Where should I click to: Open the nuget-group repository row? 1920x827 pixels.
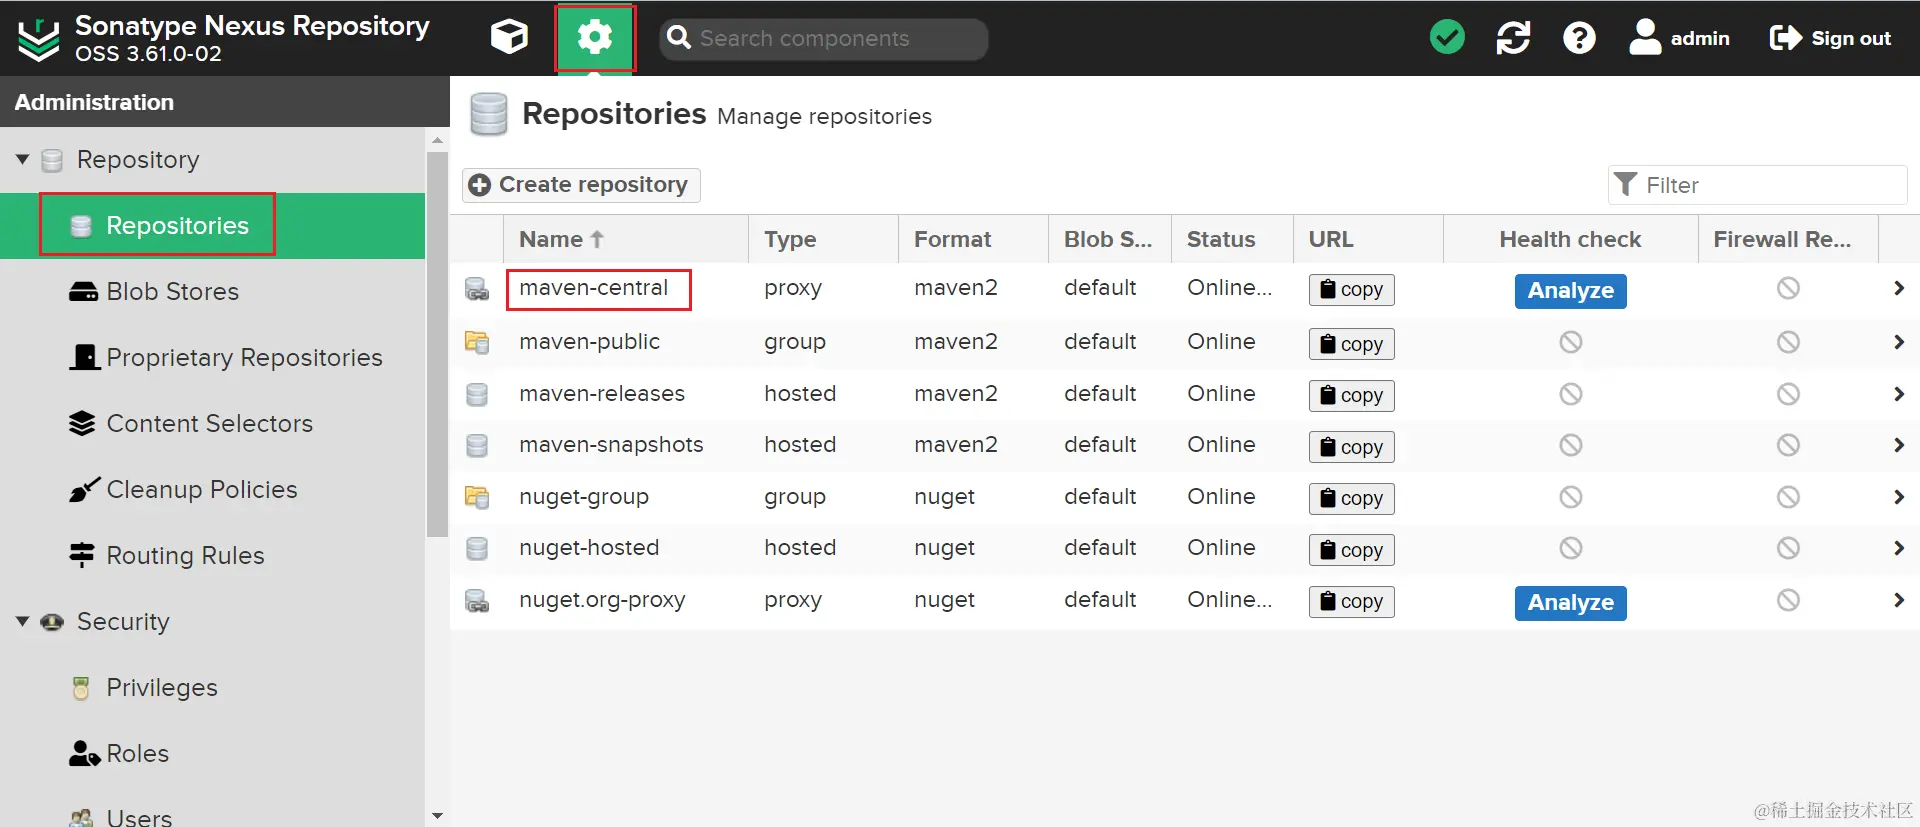click(x=1184, y=497)
